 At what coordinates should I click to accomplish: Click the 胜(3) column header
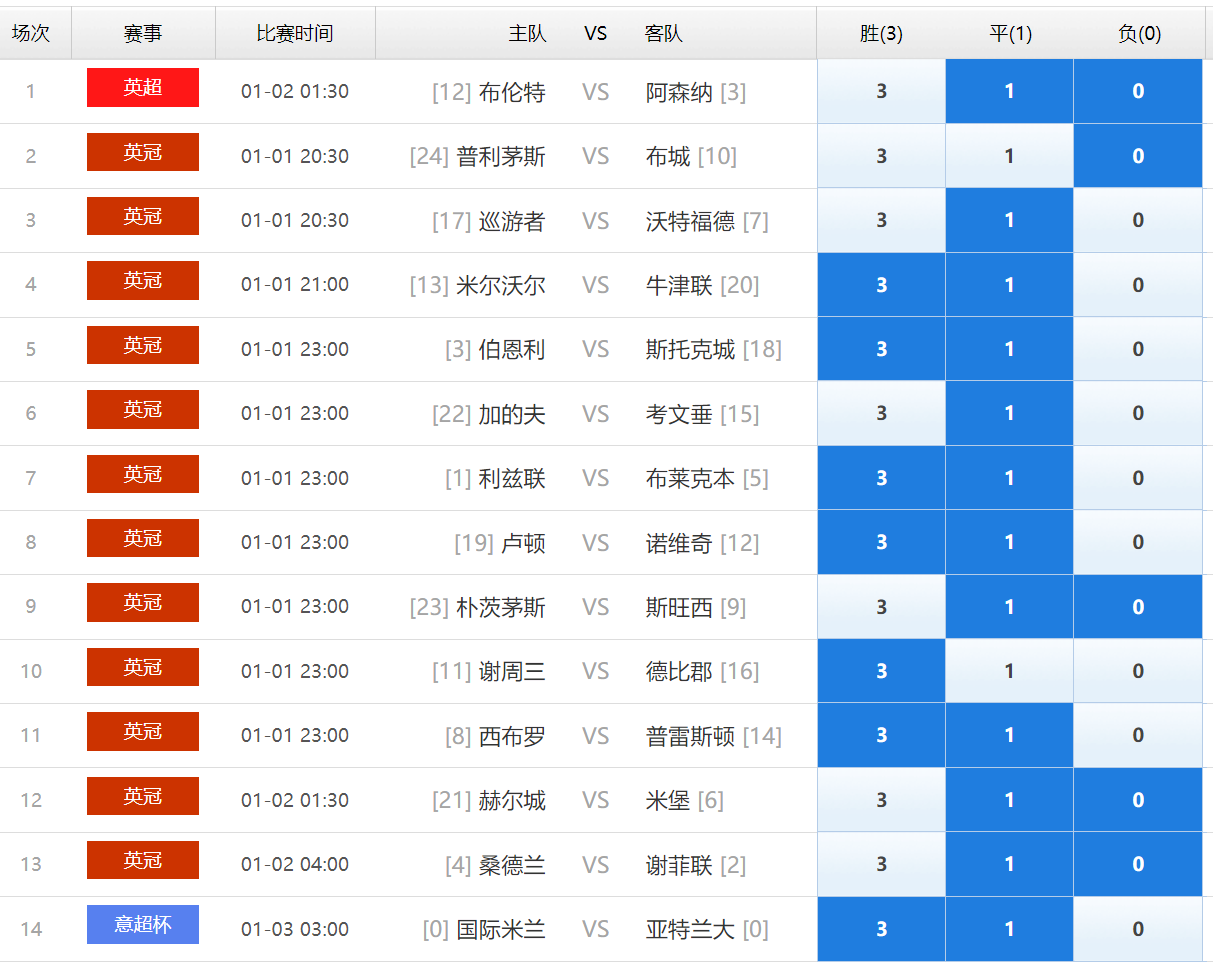881,33
